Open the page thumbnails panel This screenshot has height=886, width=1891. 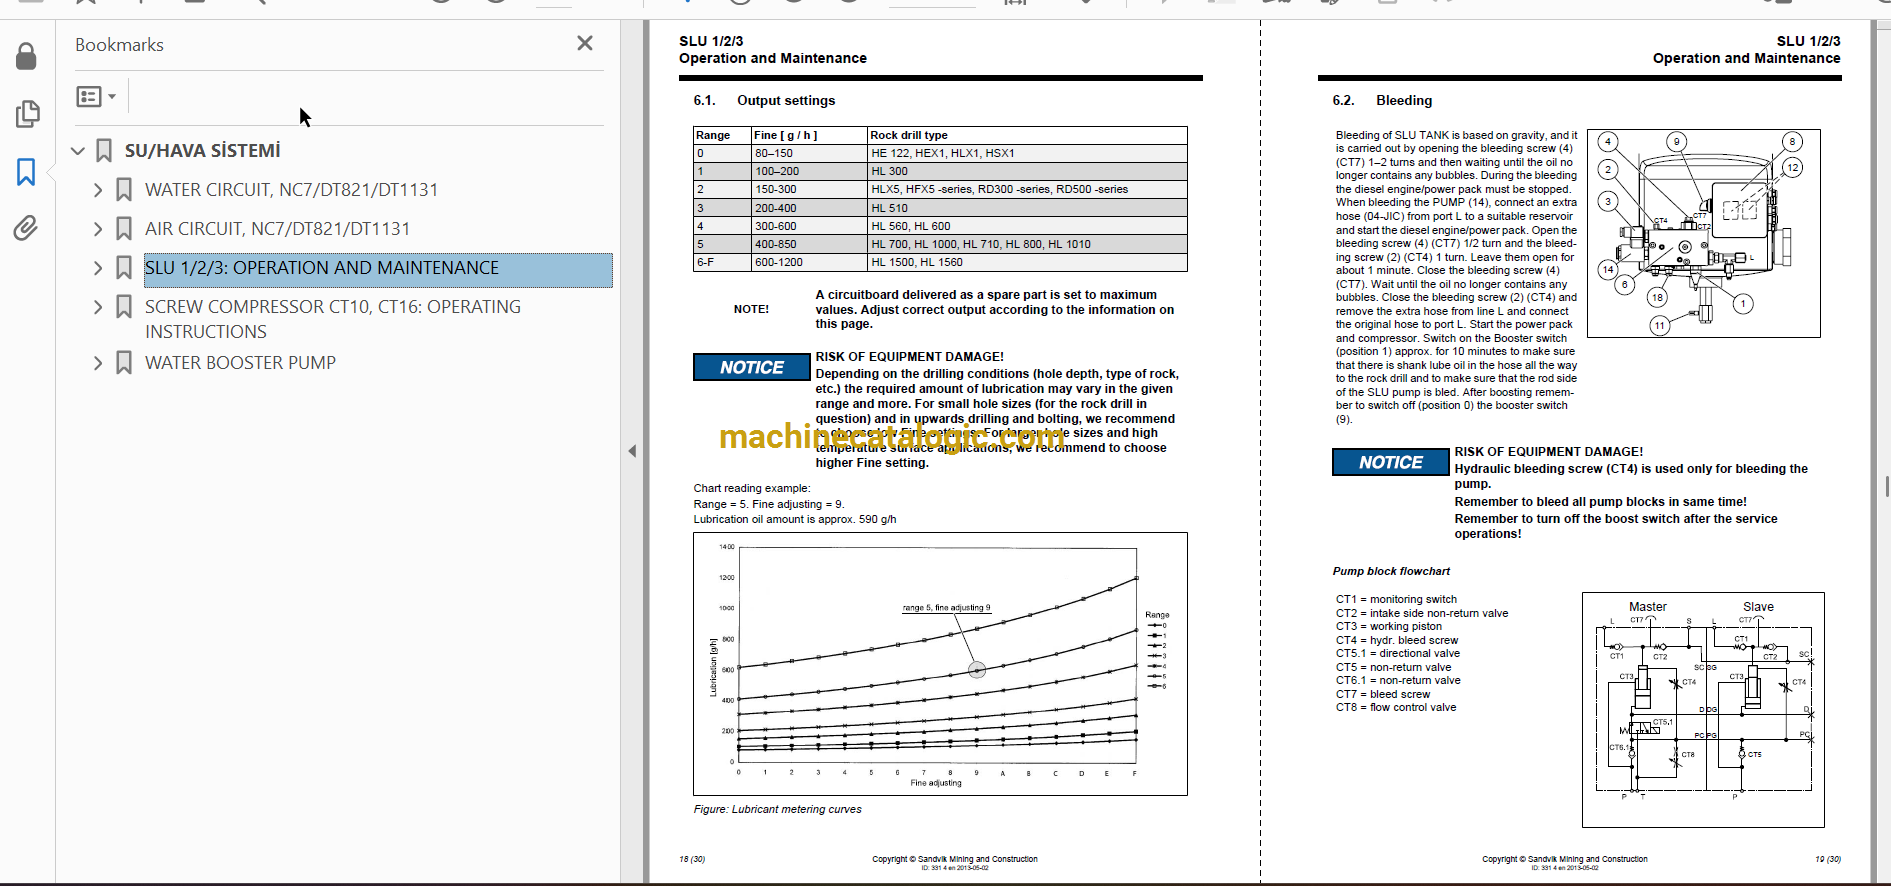27,114
